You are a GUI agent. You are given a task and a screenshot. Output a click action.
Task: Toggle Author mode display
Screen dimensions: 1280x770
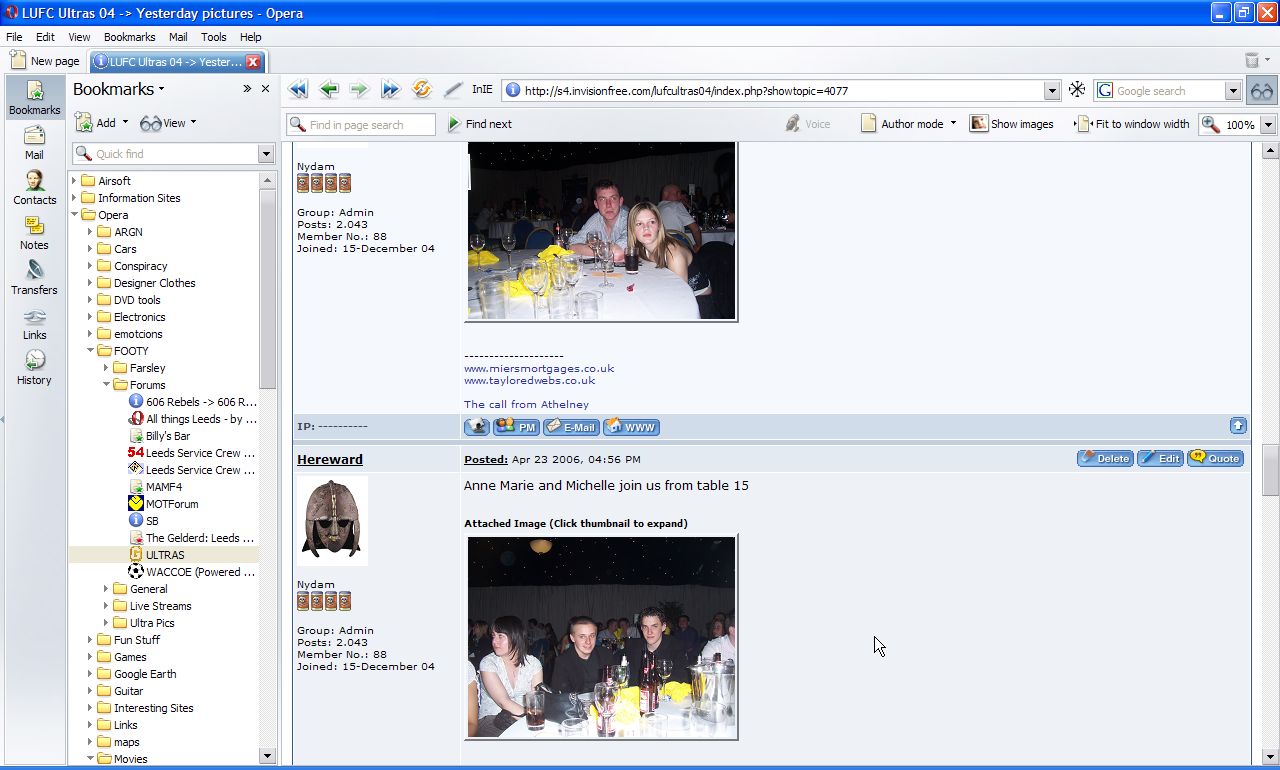(908, 124)
